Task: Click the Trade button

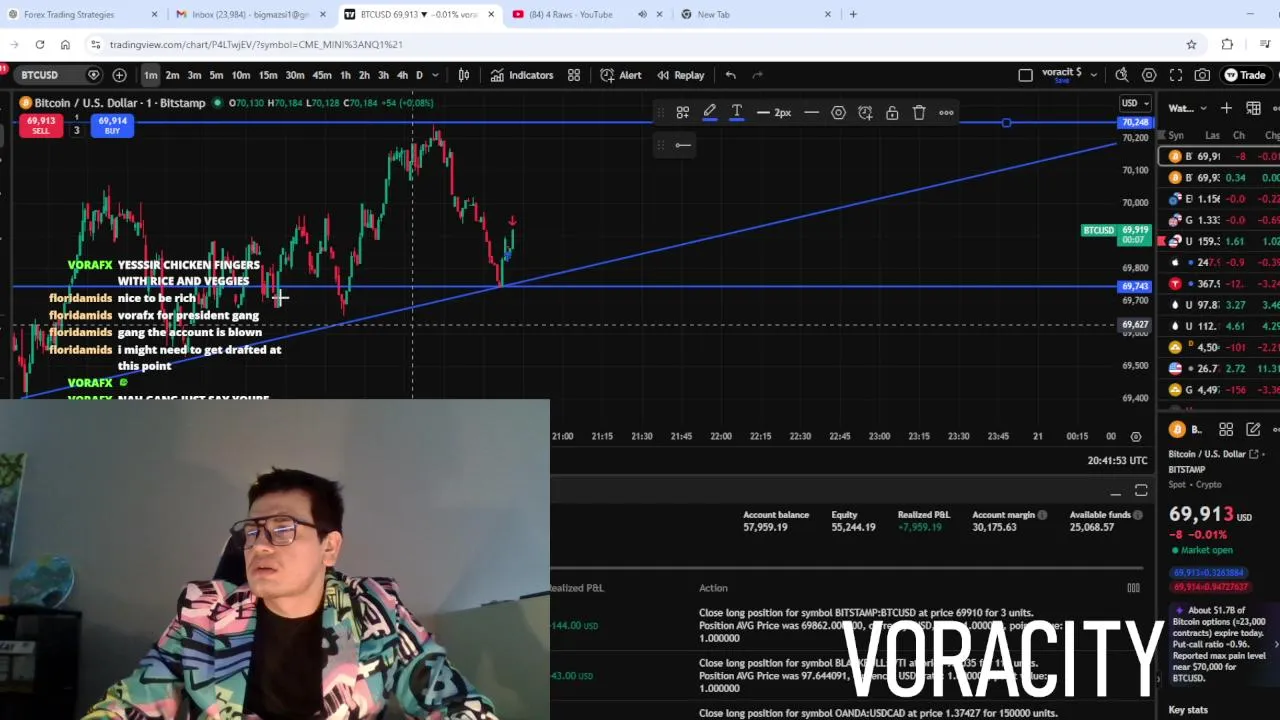Action: [x=1245, y=75]
